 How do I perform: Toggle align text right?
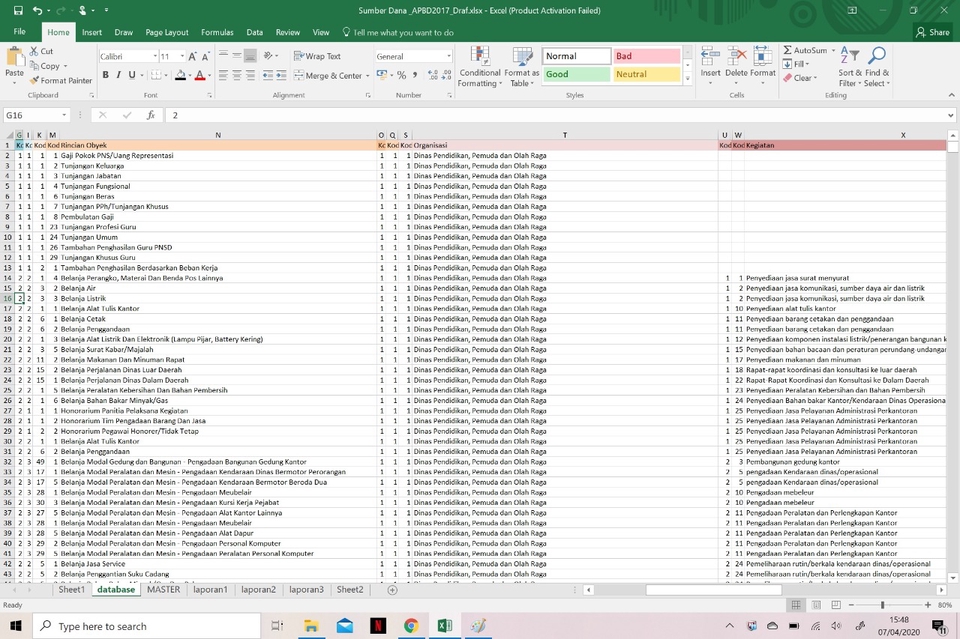point(250,75)
